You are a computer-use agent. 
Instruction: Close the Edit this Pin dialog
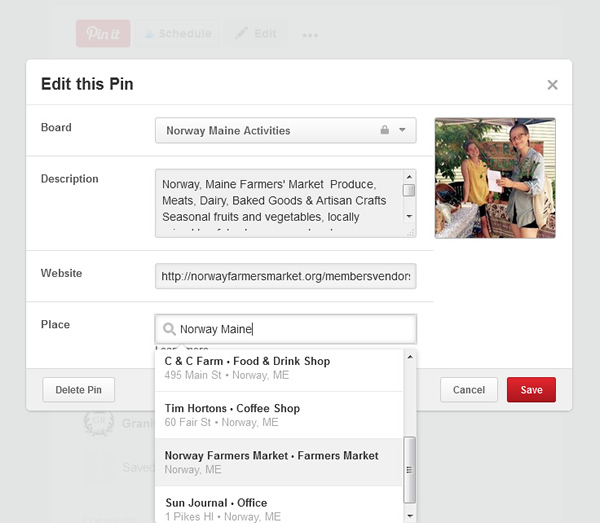click(x=552, y=85)
